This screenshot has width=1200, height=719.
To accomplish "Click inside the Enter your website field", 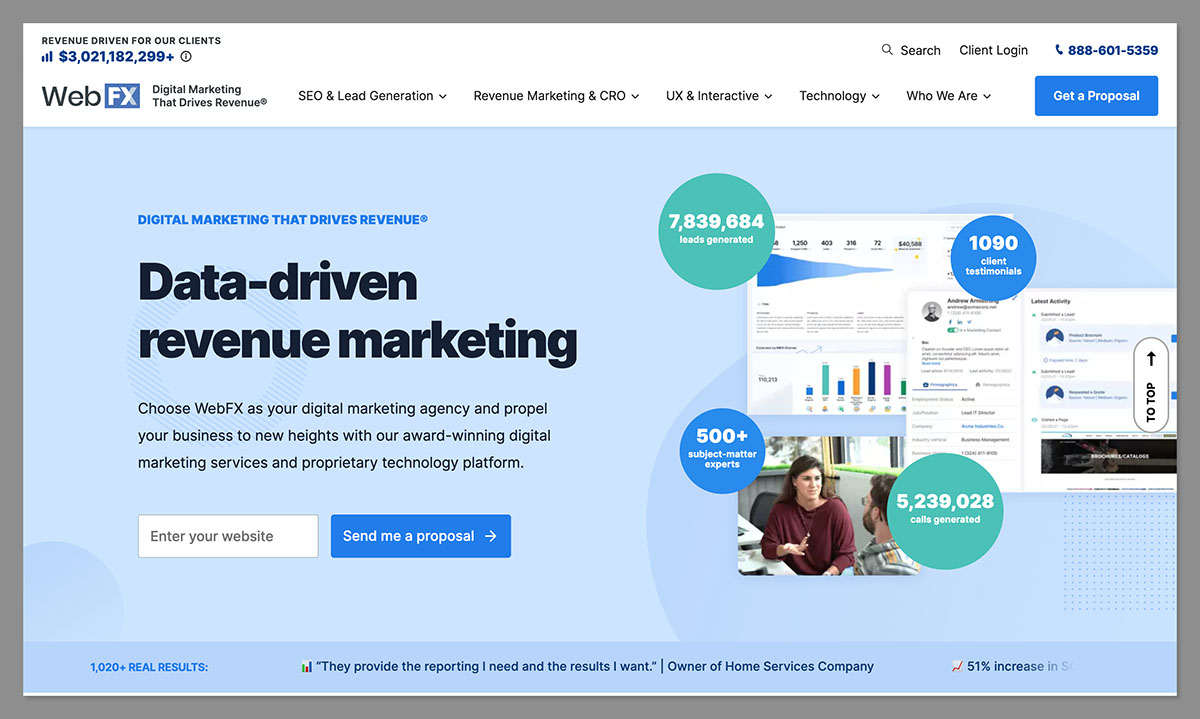I will click(227, 536).
